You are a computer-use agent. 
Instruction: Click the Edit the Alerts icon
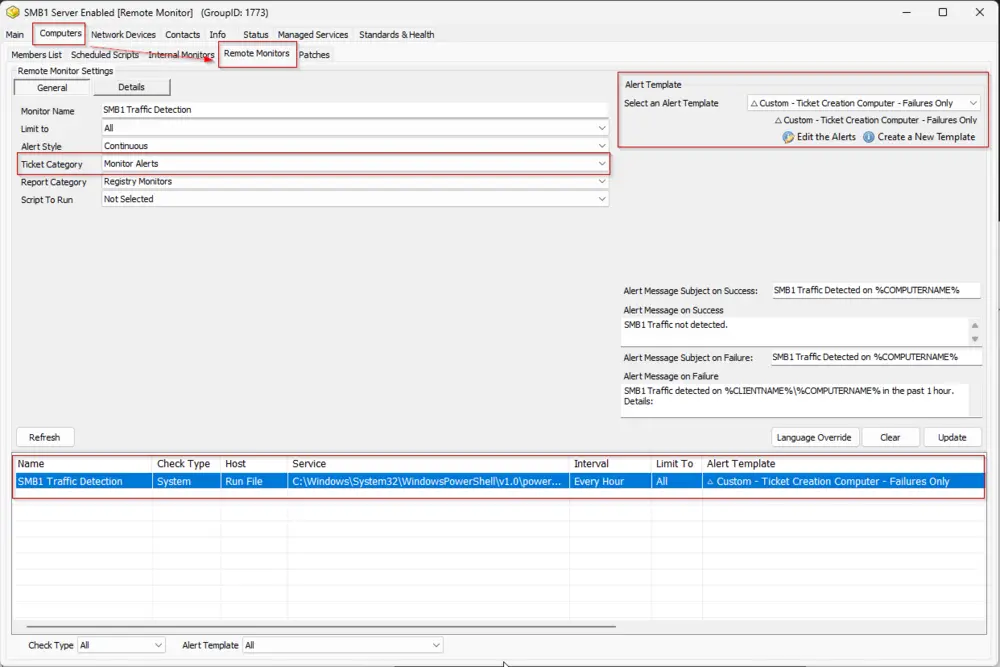tap(788, 137)
